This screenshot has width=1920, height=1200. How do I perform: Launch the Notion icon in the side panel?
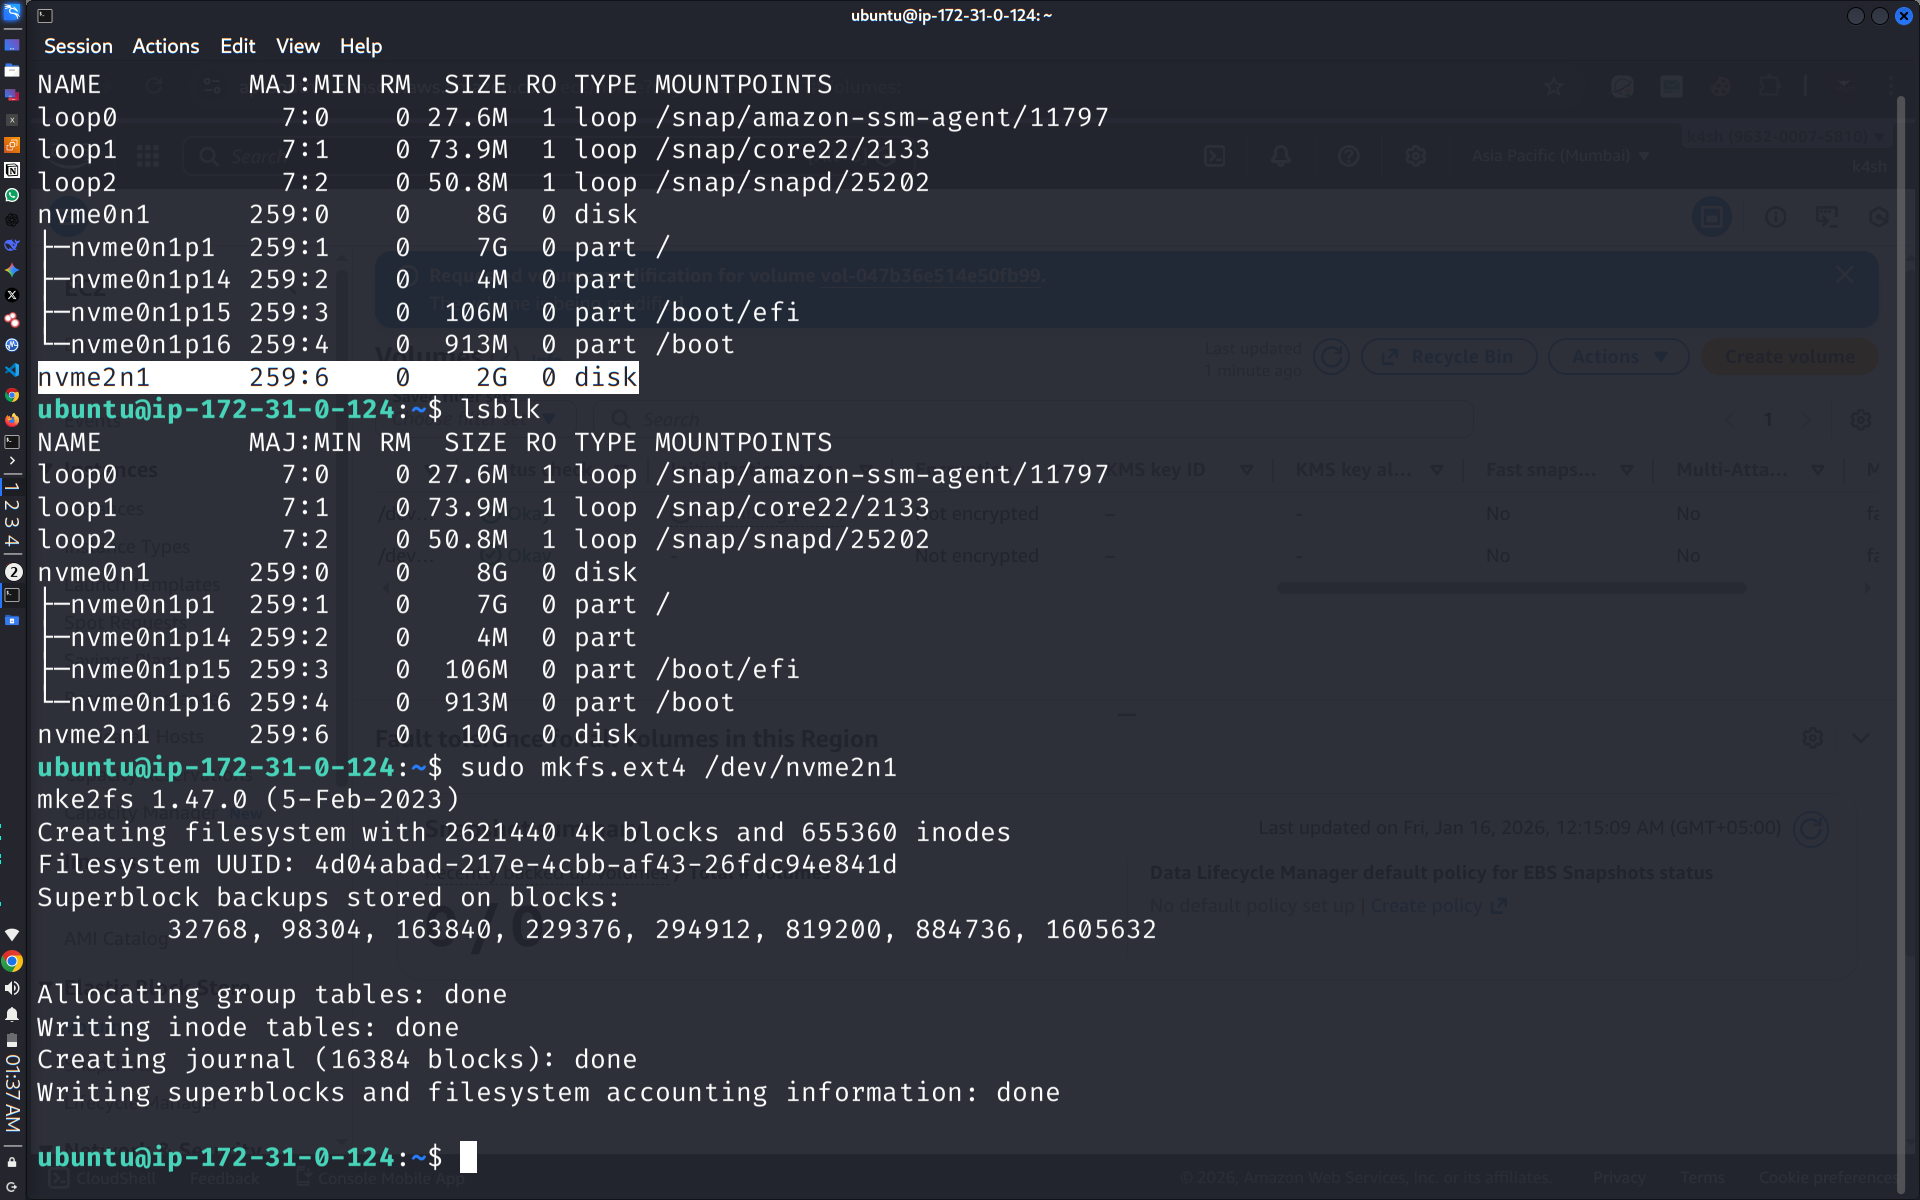click(x=12, y=170)
